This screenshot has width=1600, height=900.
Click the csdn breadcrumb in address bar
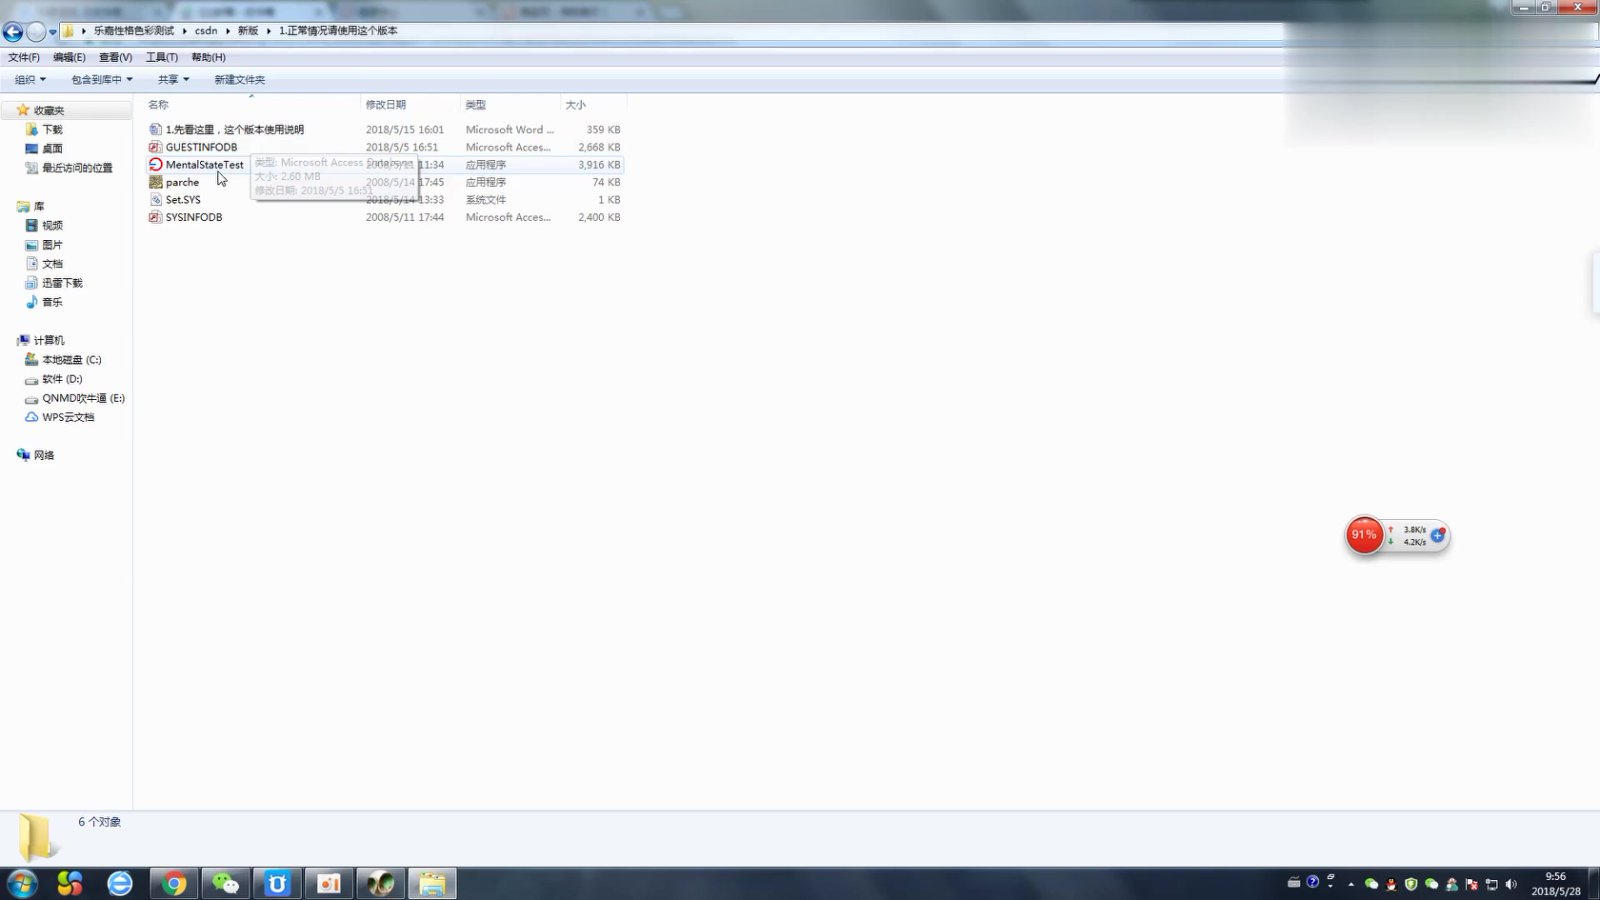(x=206, y=31)
